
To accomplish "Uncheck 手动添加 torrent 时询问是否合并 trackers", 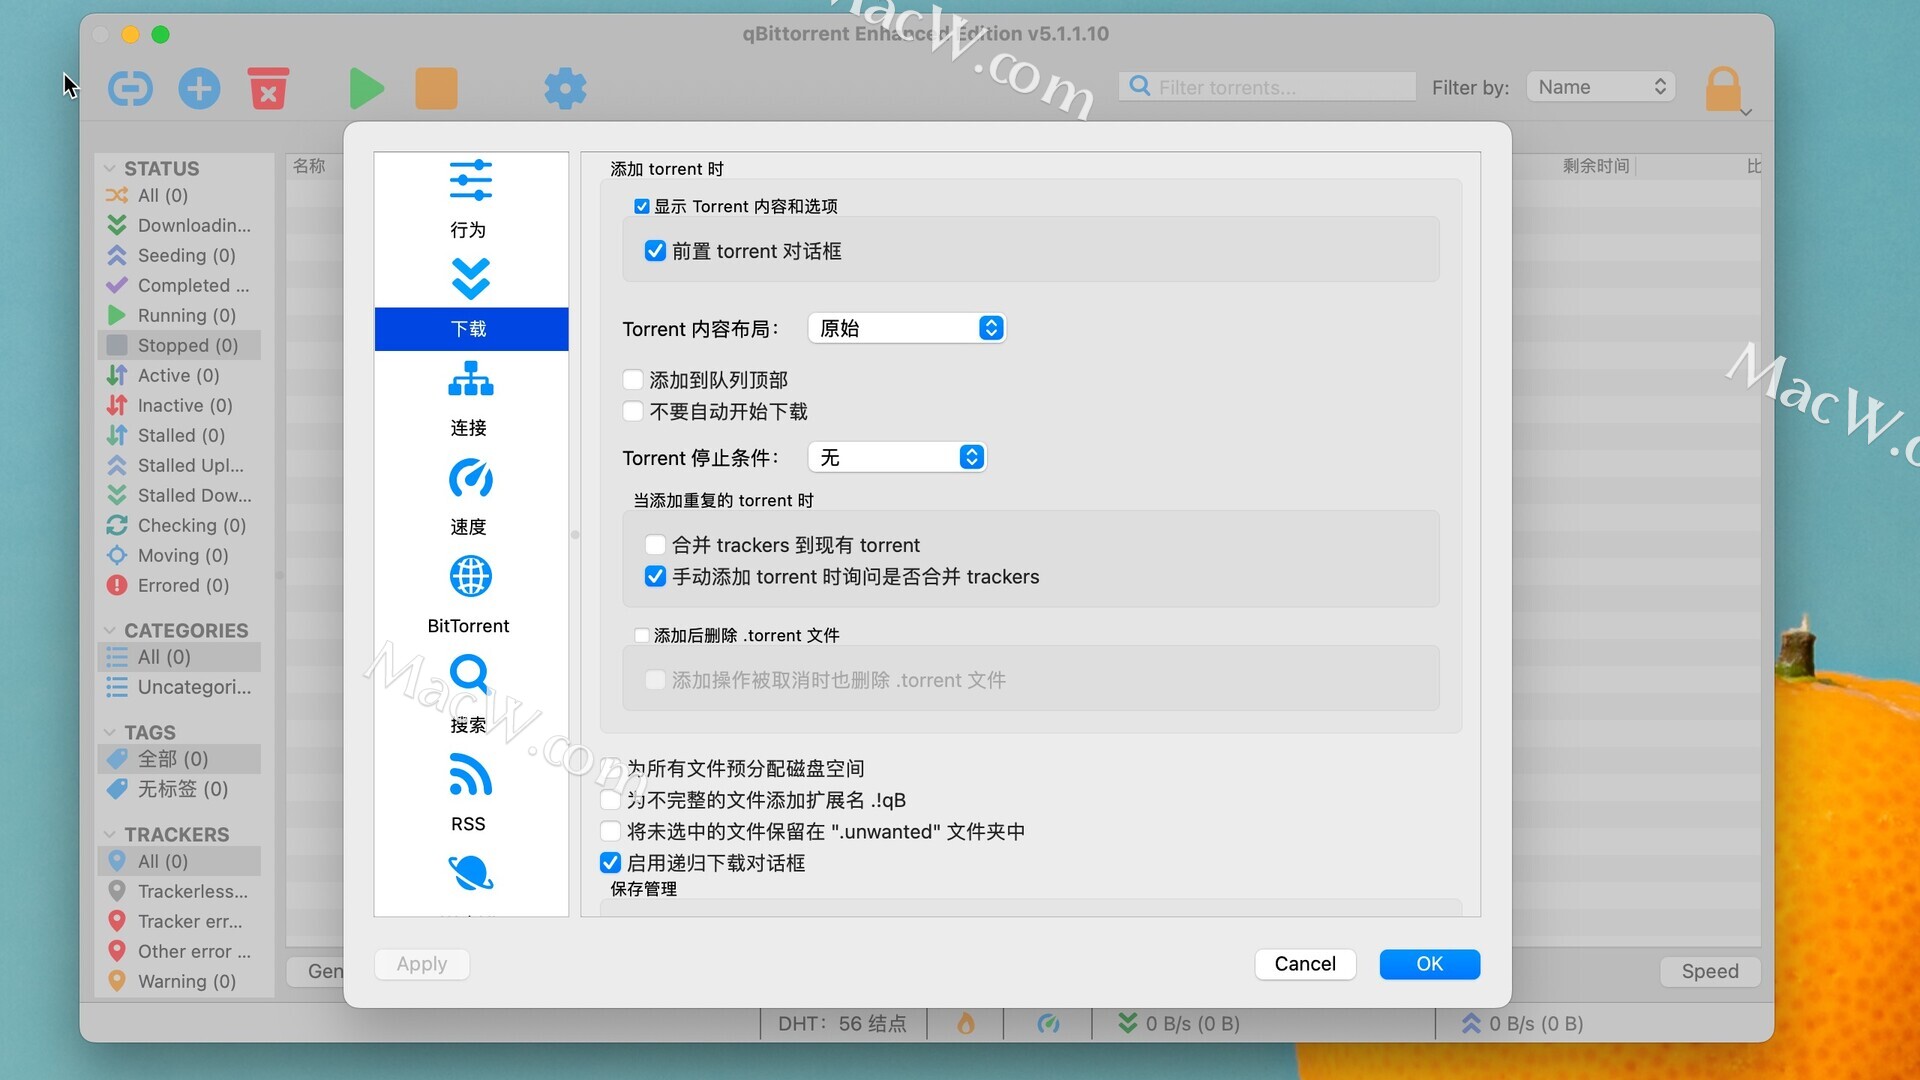I will pyautogui.click(x=655, y=576).
